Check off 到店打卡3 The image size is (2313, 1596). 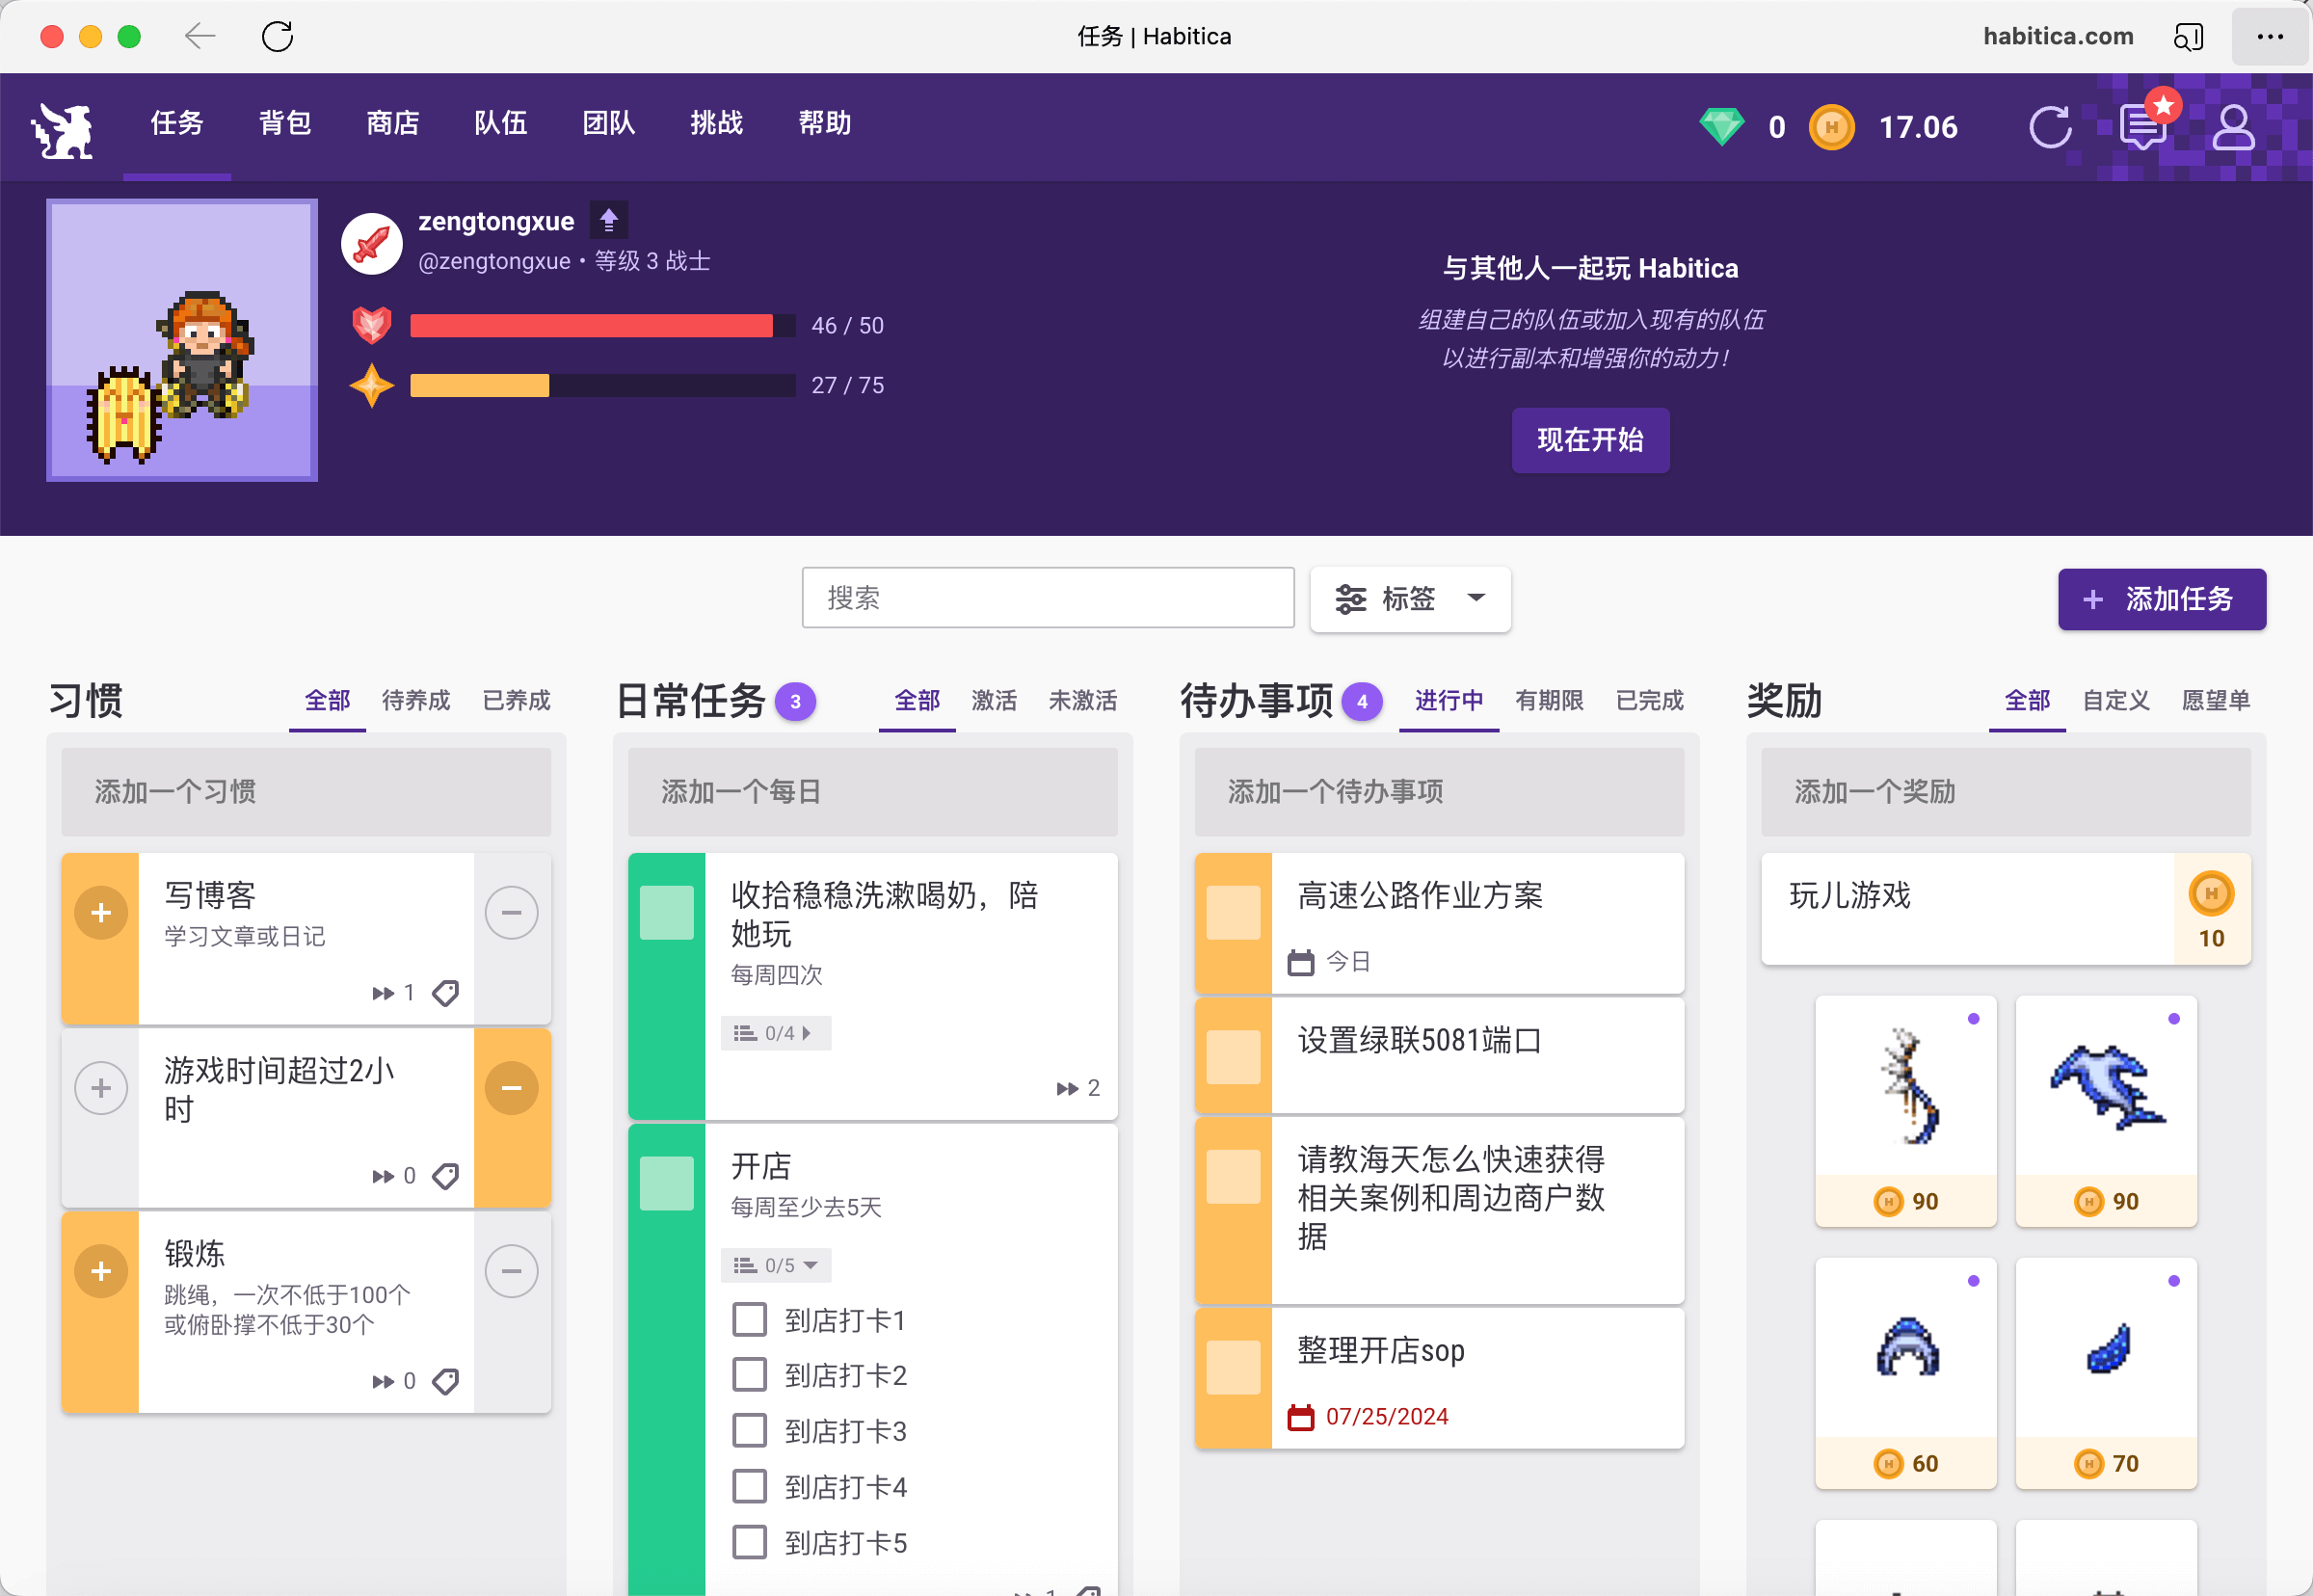point(749,1430)
